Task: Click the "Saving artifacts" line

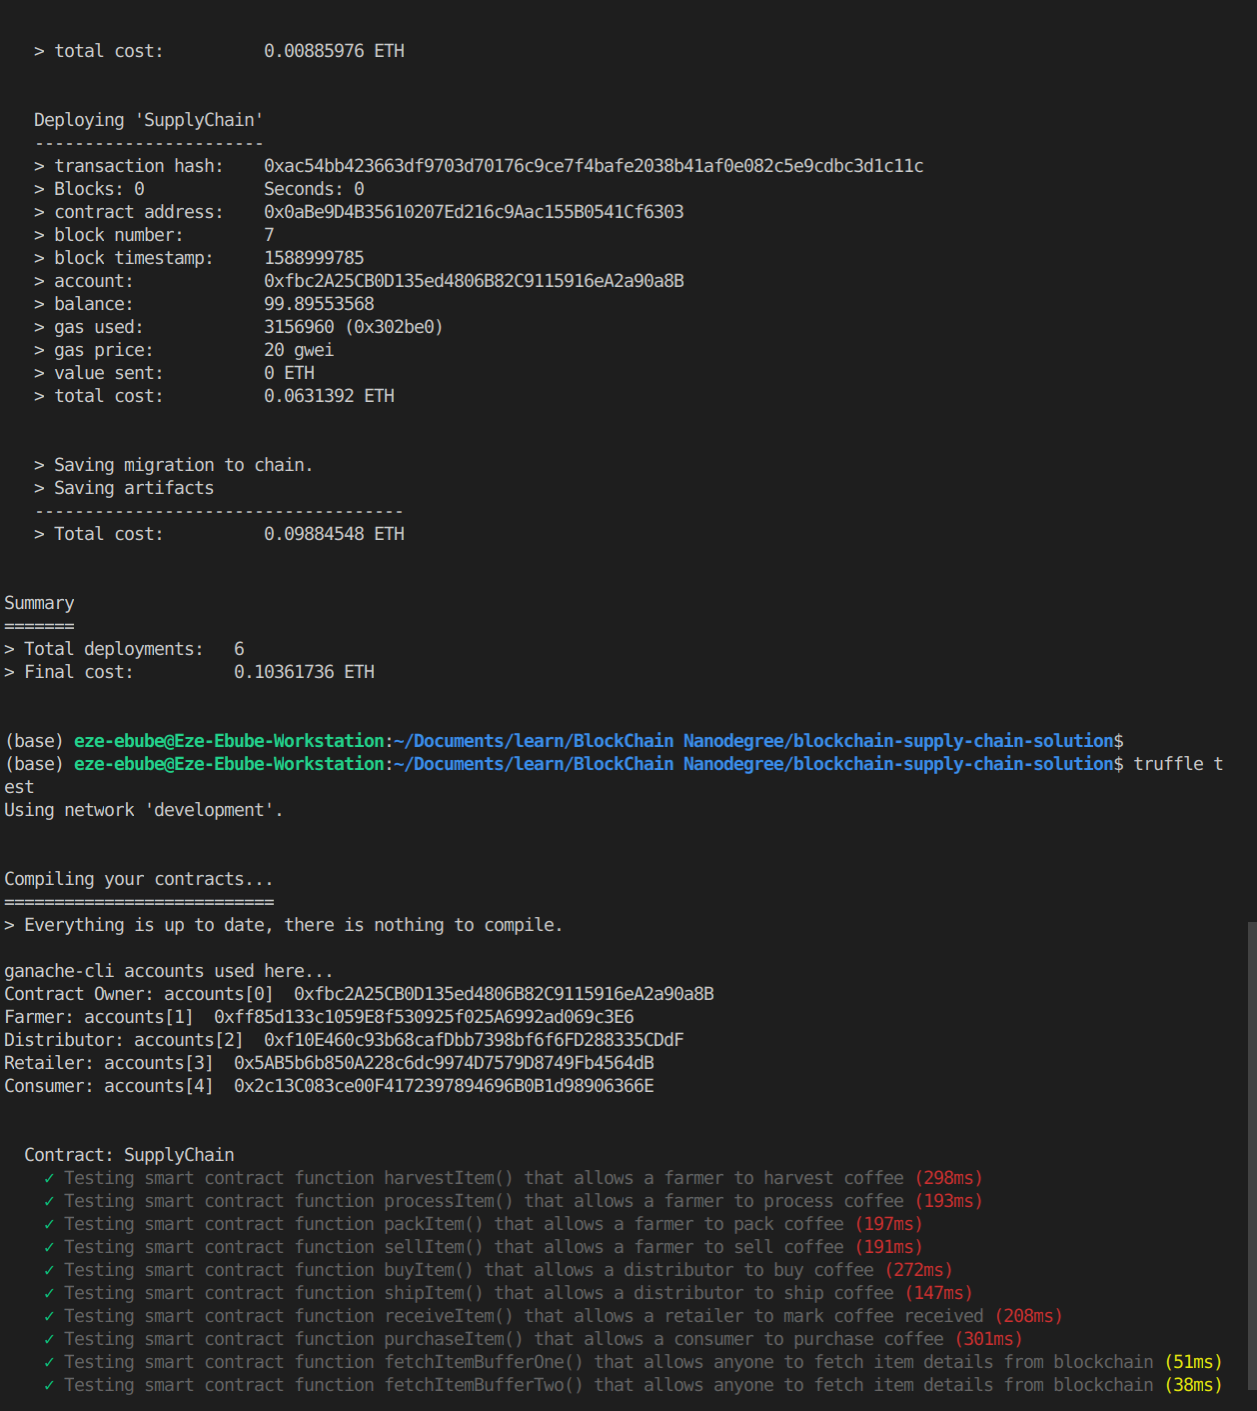Action: click(x=124, y=488)
